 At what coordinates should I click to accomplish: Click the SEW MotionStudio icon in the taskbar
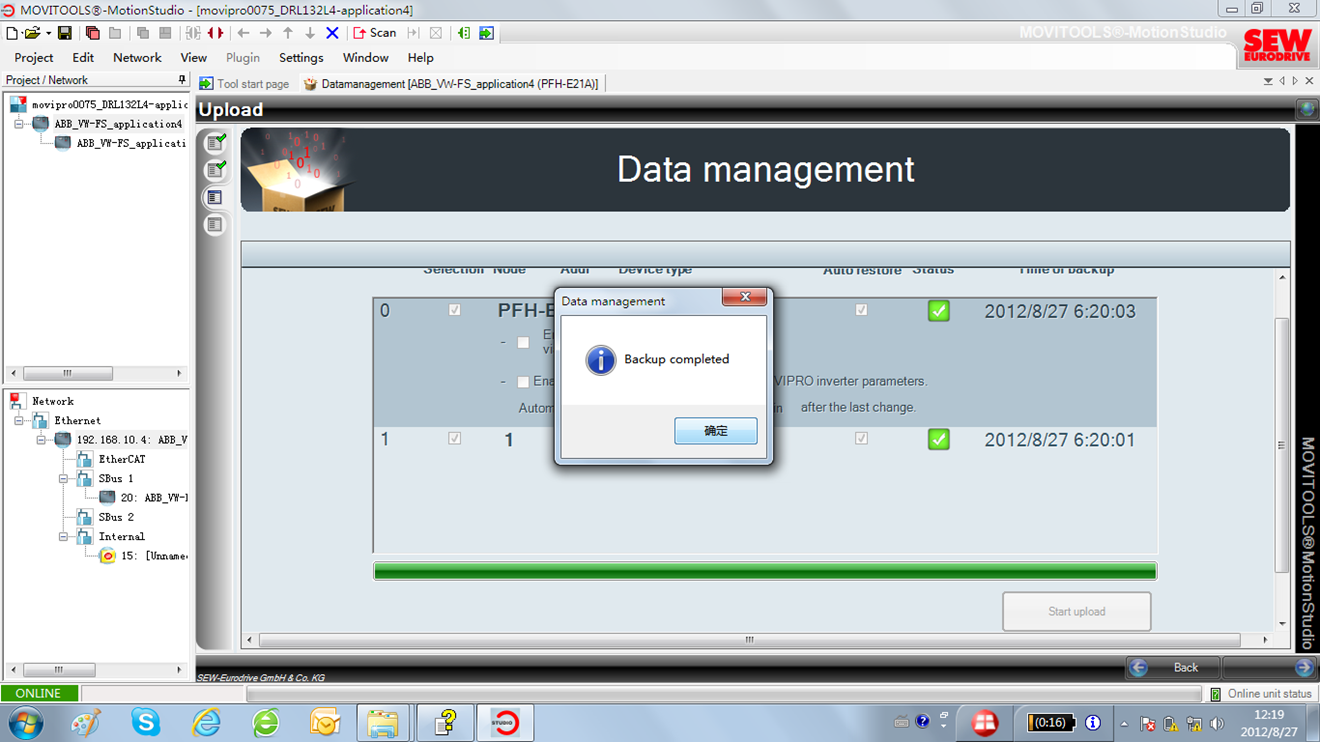(x=505, y=722)
